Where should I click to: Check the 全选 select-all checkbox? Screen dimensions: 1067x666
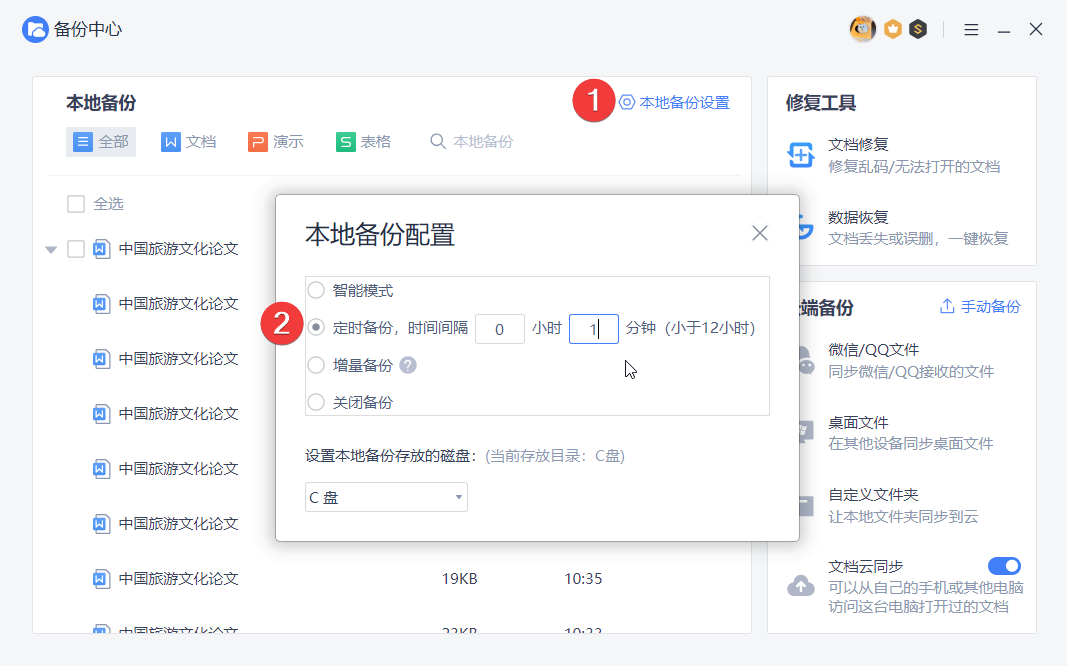[x=75, y=203]
